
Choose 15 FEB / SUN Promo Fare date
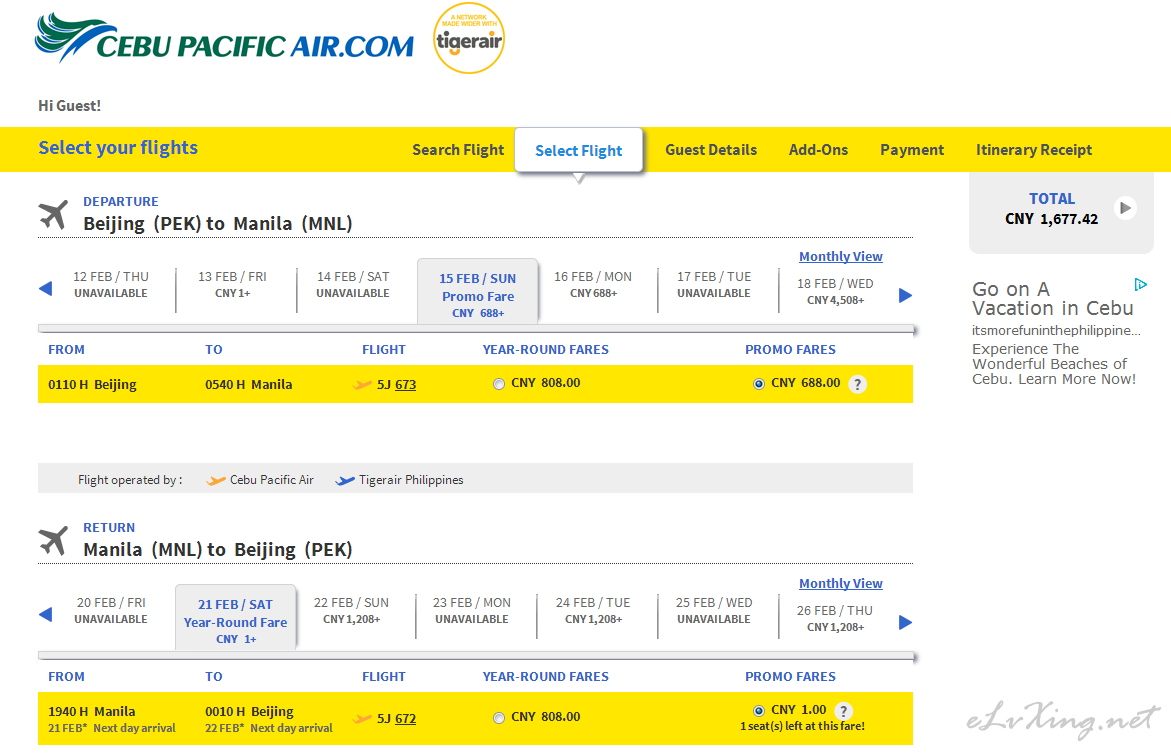point(478,292)
